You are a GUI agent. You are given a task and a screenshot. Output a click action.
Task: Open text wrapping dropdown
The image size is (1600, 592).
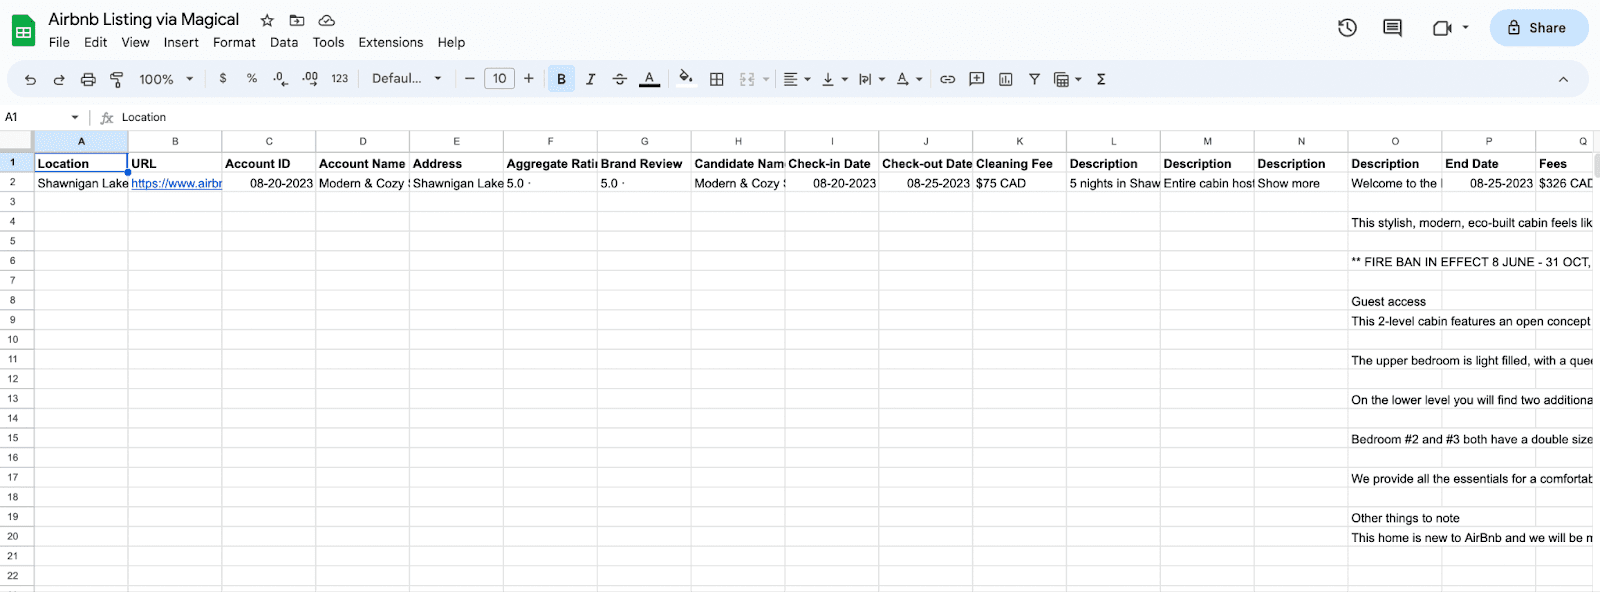click(871, 79)
